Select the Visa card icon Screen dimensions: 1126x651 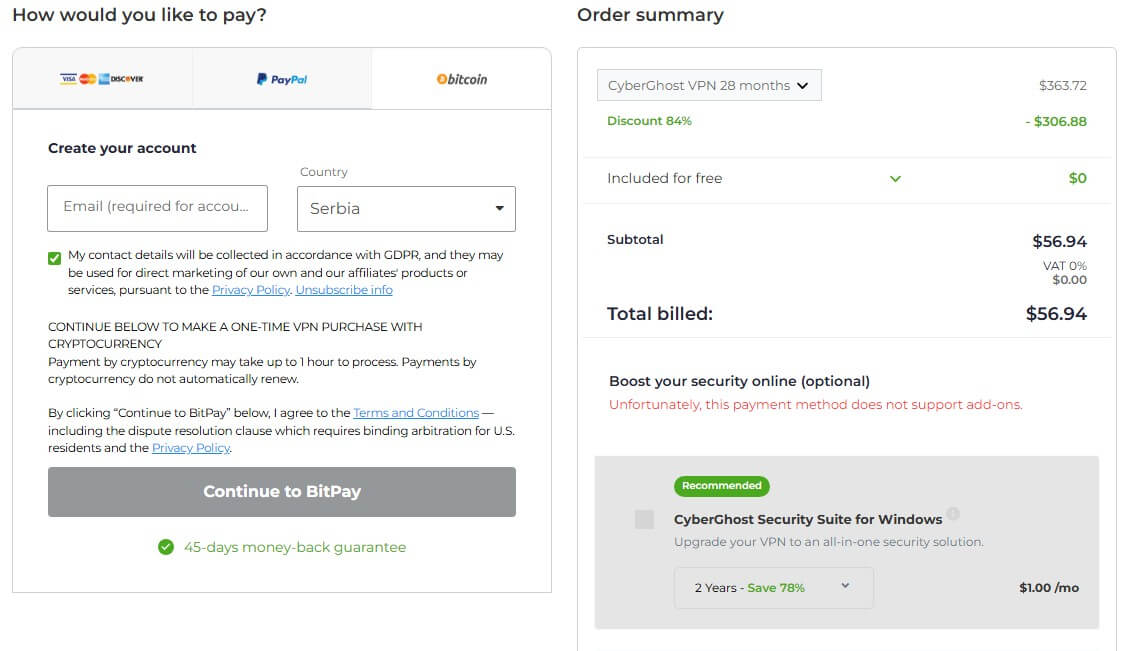click(x=68, y=78)
